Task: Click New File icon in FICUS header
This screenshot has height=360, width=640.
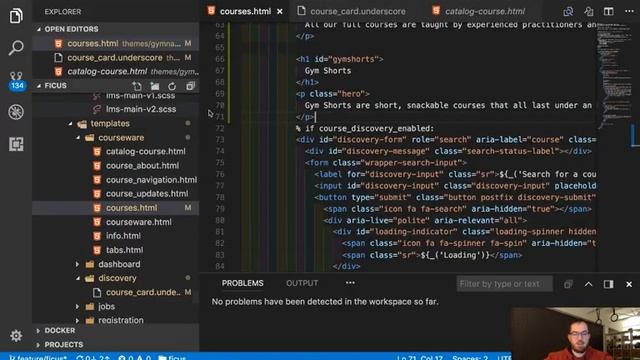Action: 137,86
